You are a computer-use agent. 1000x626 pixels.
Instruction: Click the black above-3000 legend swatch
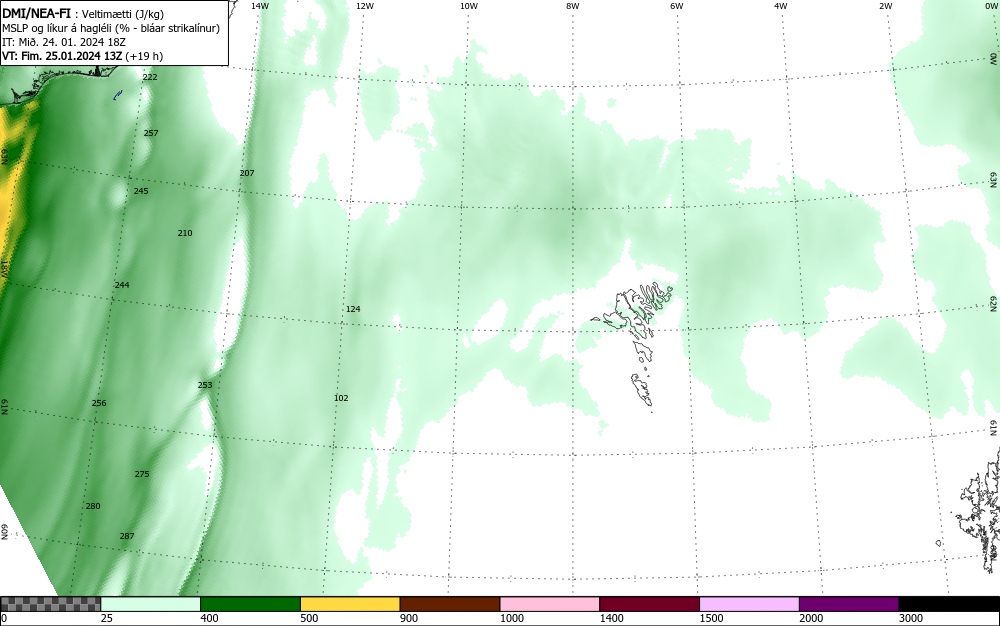point(949,604)
